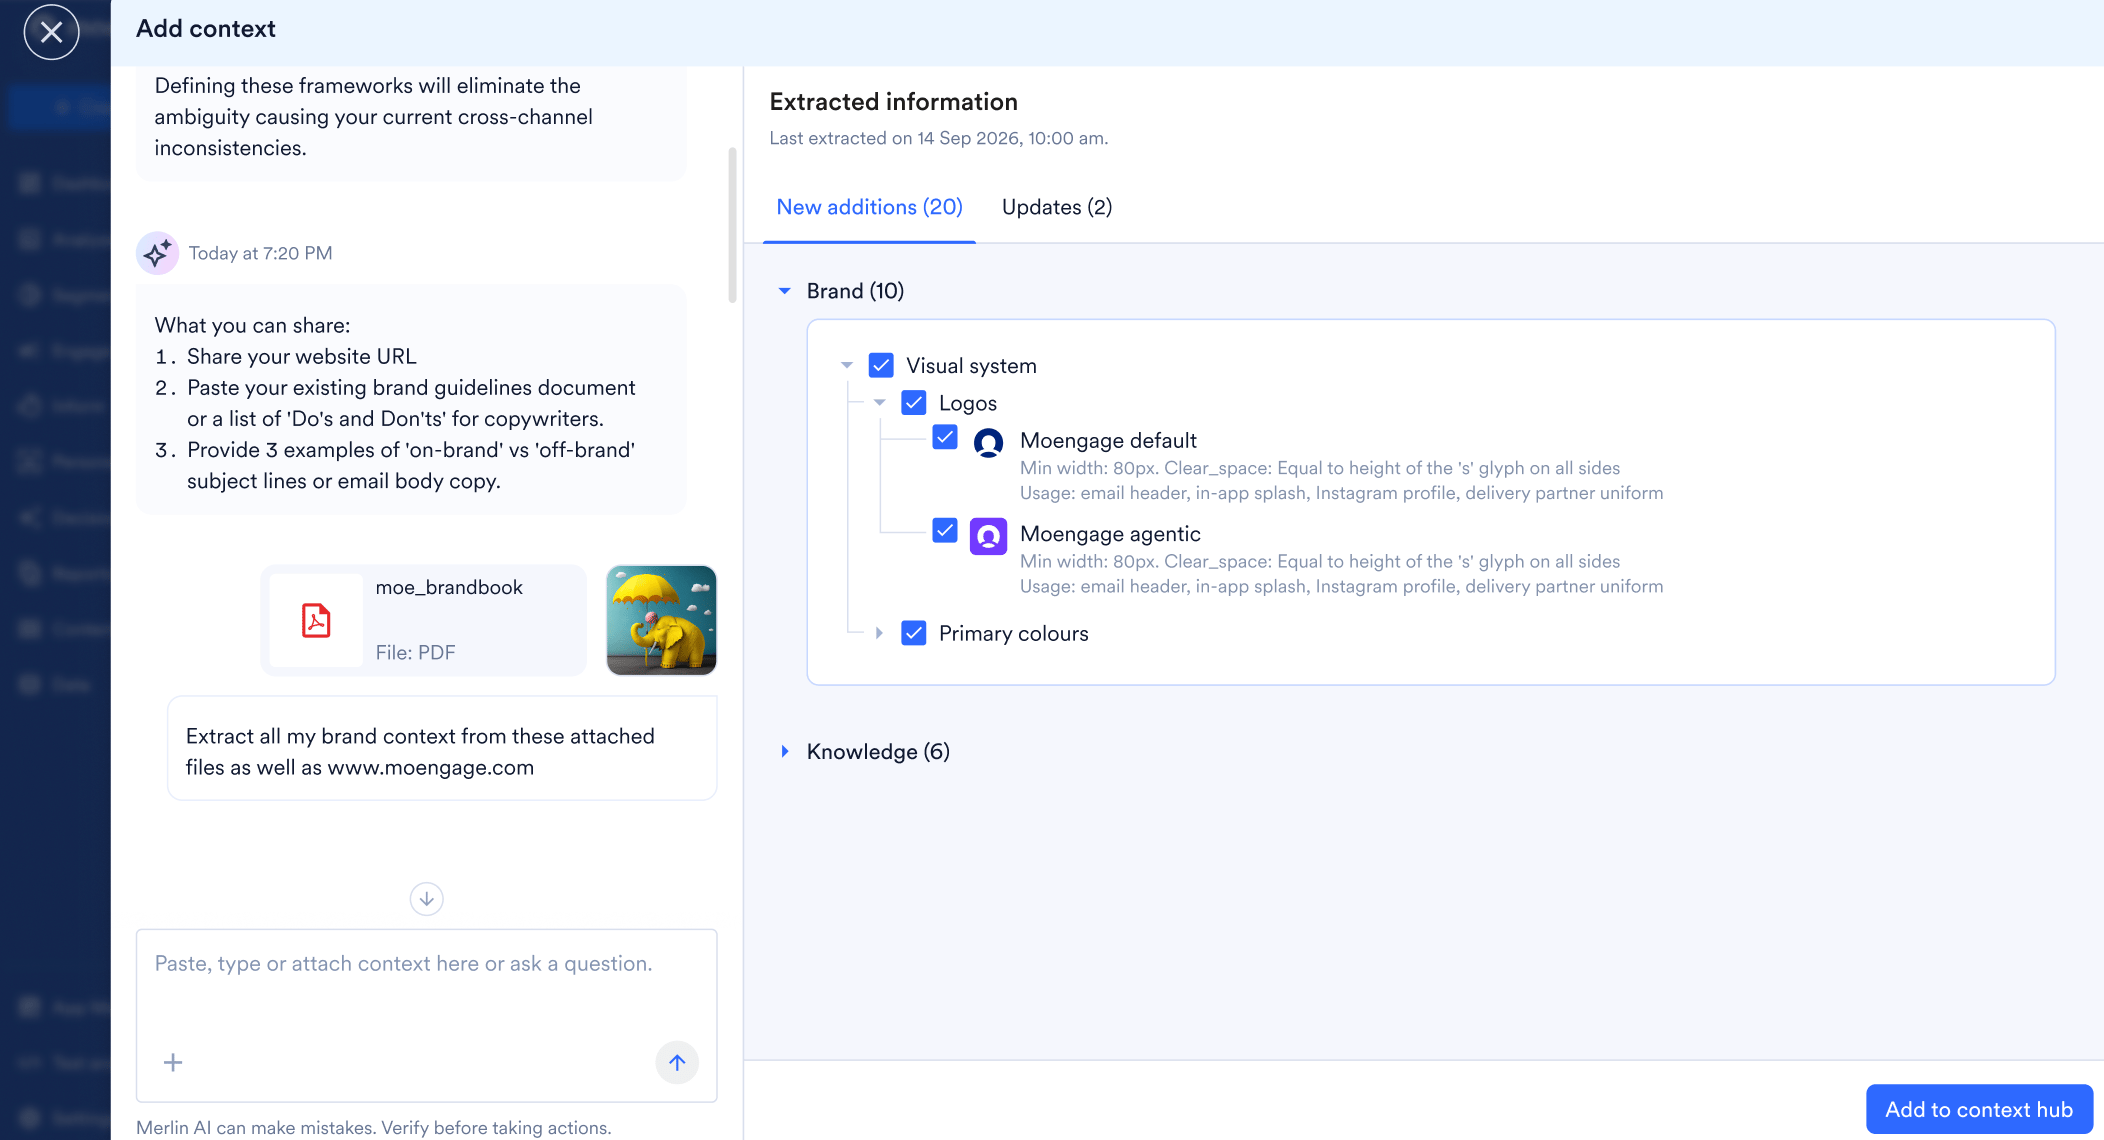Click the 'Last extracted on 14 Sep 2026' text
The image size is (2104, 1140).
pyautogui.click(x=939, y=138)
